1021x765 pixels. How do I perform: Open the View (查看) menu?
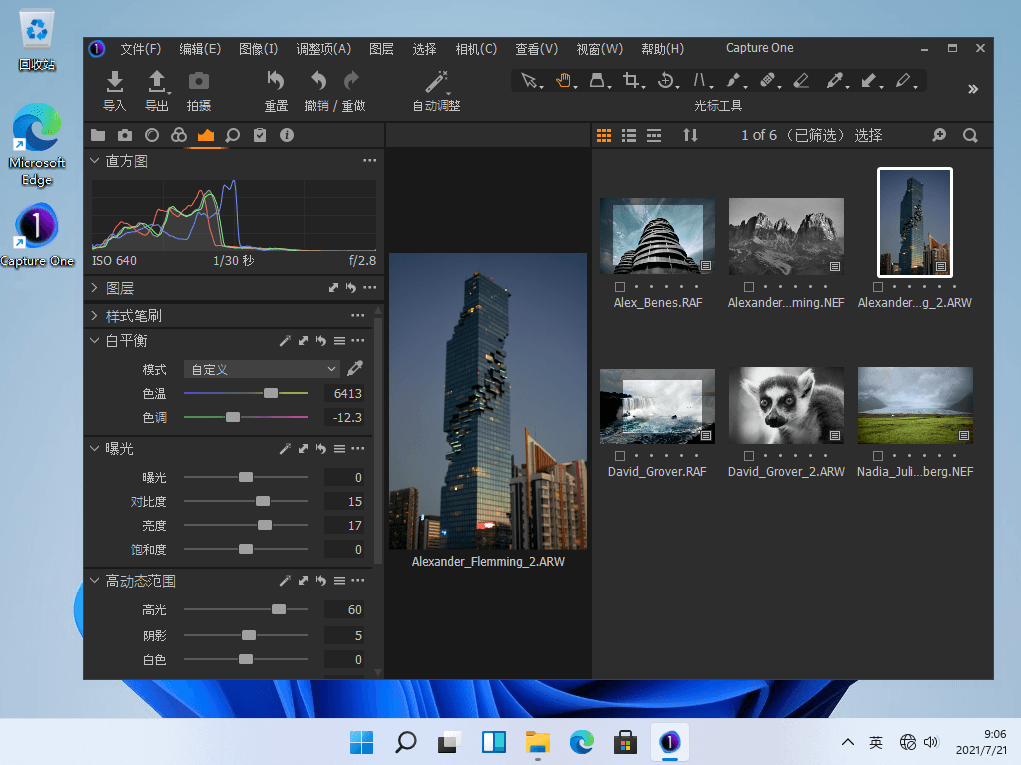pos(537,49)
